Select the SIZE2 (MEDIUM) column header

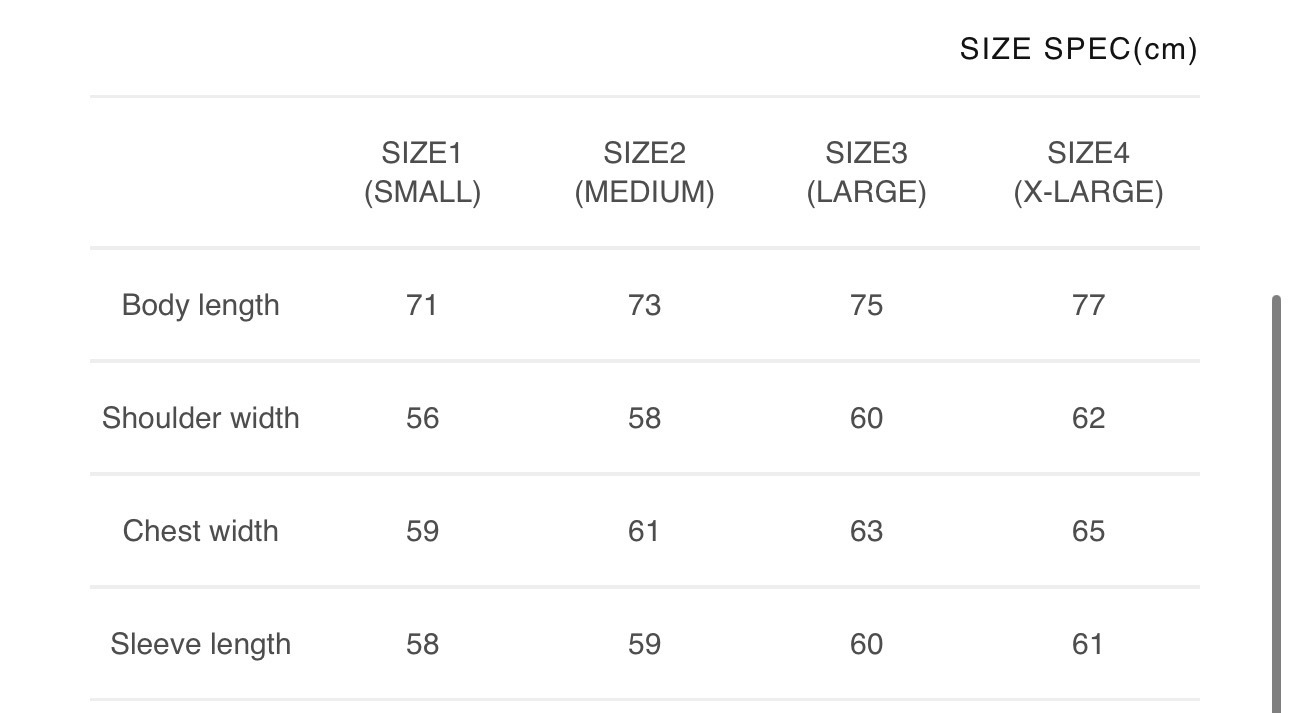click(x=644, y=173)
